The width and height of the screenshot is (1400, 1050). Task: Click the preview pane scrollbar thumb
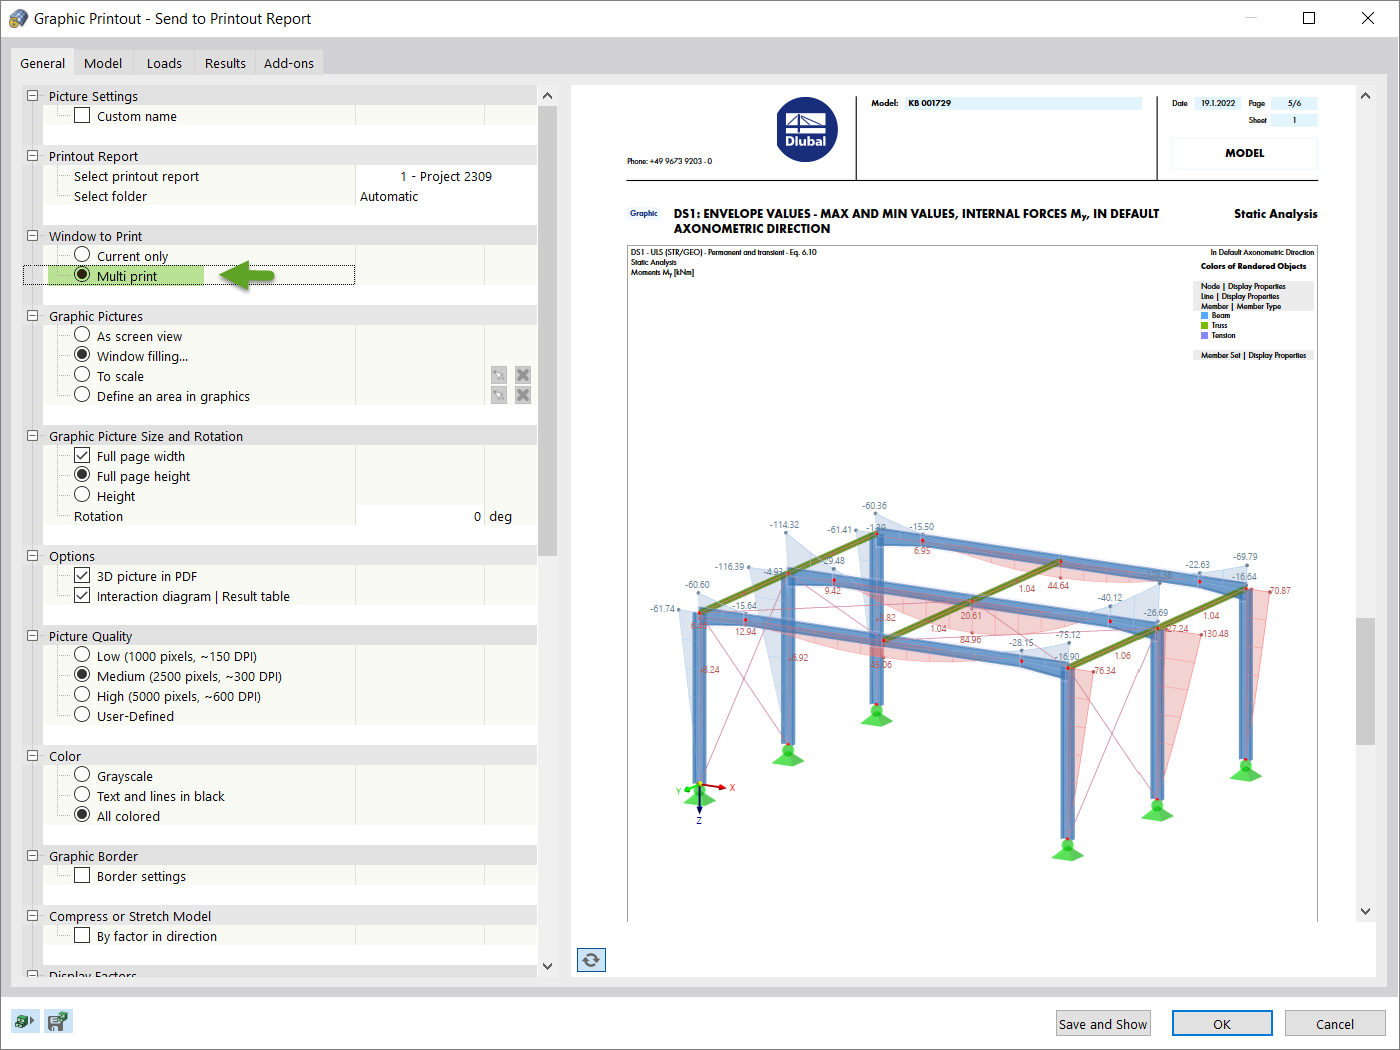coord(1365,681)
